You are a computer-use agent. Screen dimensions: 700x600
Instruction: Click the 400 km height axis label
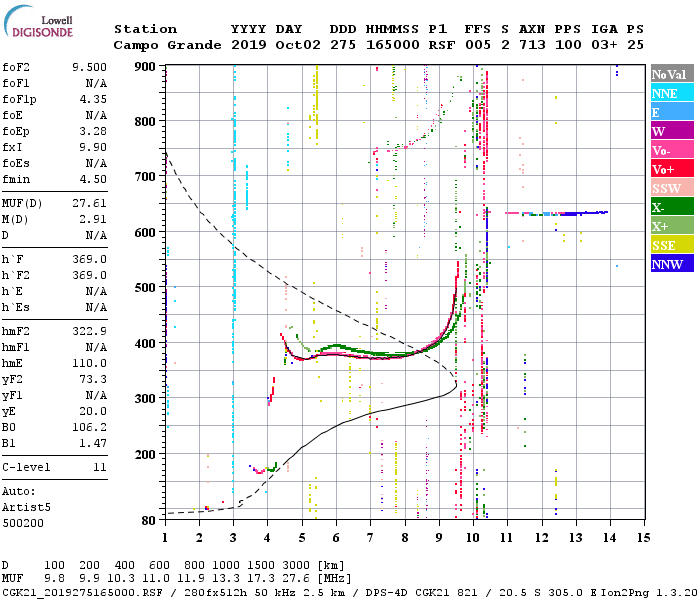[145, 343]
